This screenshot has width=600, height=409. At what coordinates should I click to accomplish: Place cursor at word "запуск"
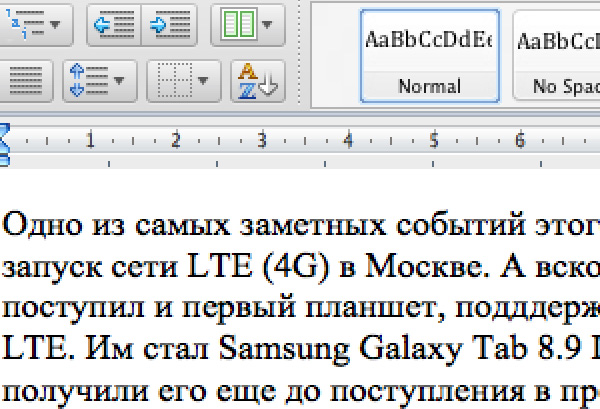click(52, 268)
